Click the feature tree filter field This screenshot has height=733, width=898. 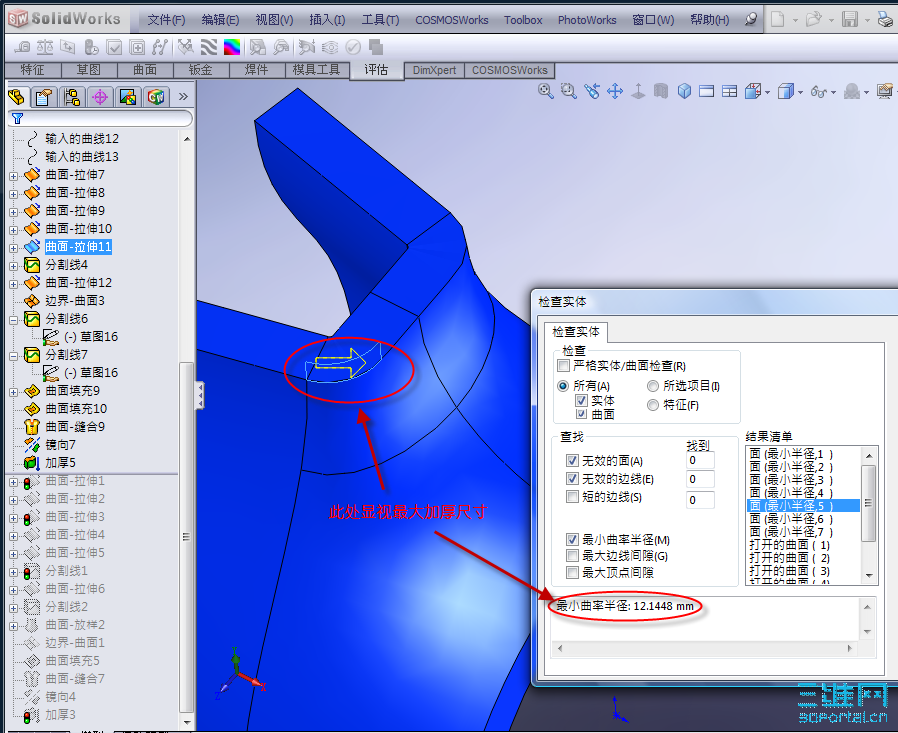click(101, 118)
